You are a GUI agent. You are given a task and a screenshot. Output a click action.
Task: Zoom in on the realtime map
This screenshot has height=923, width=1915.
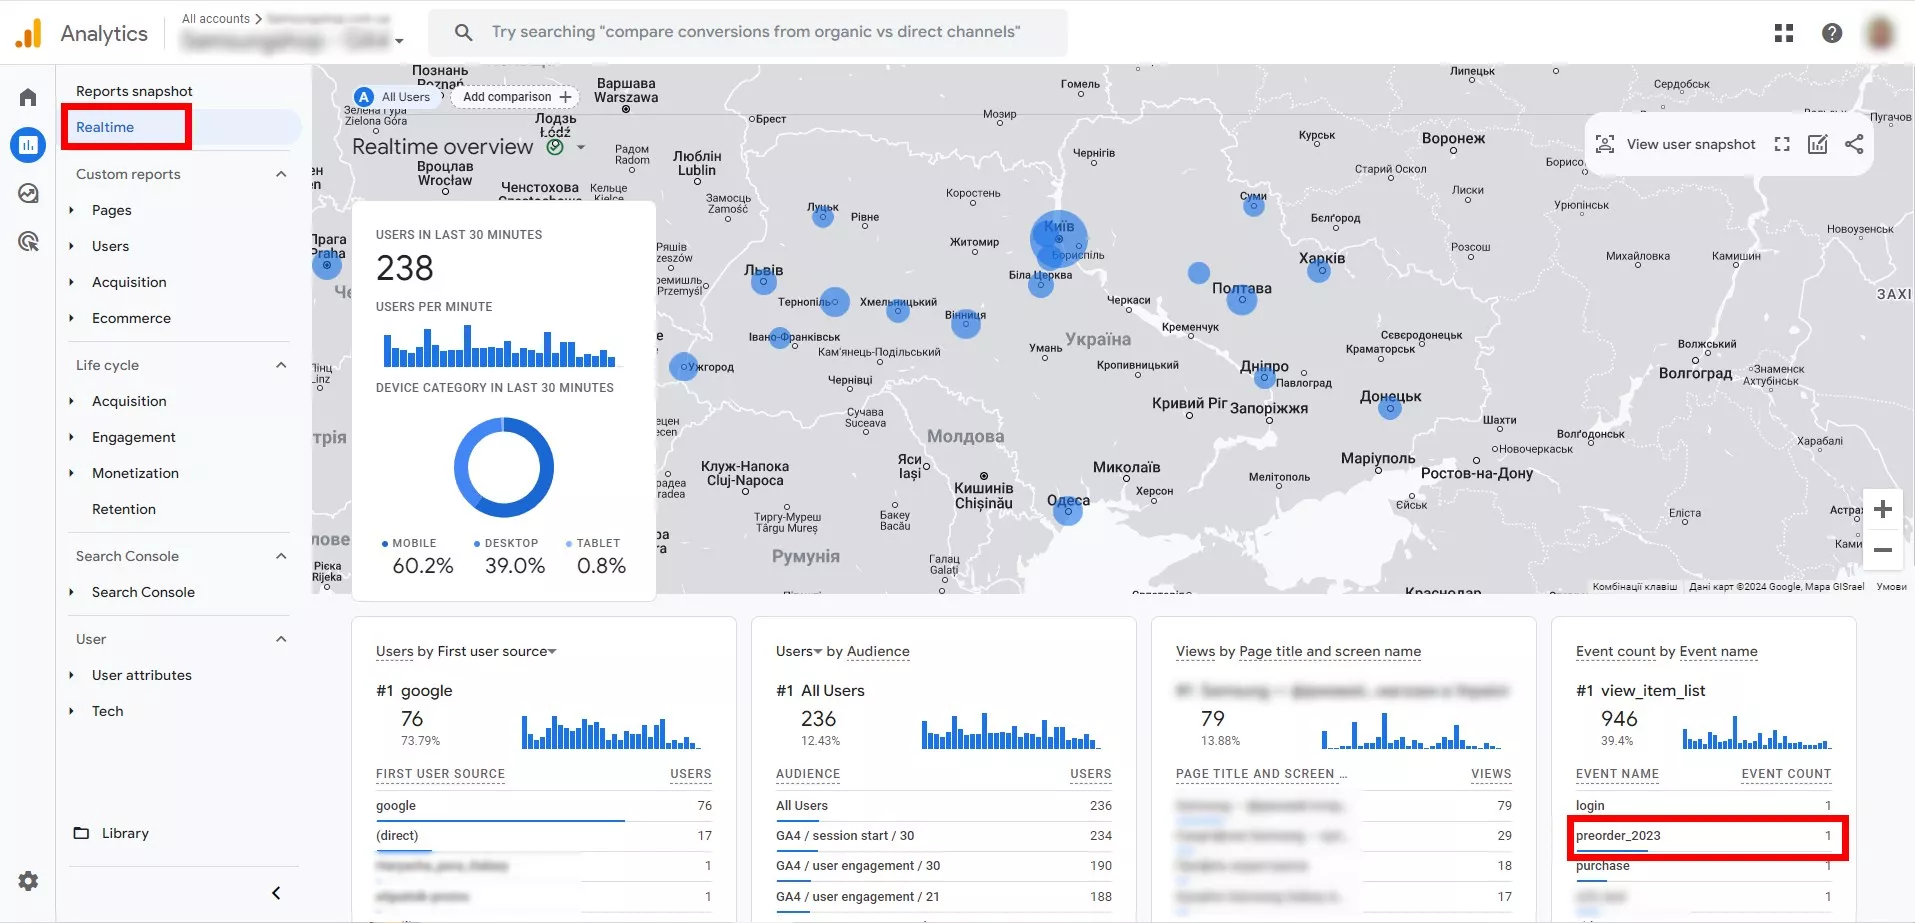[1883, 509]
